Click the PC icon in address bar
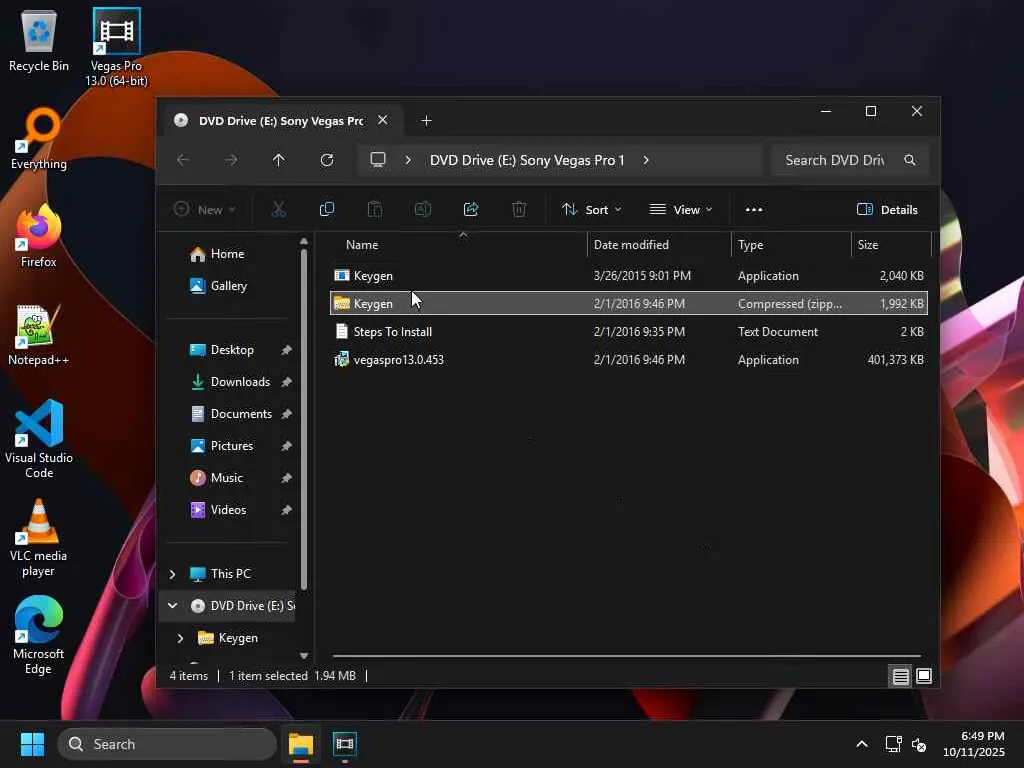This screenshot has height=768, width=1024. pos(378,160)
